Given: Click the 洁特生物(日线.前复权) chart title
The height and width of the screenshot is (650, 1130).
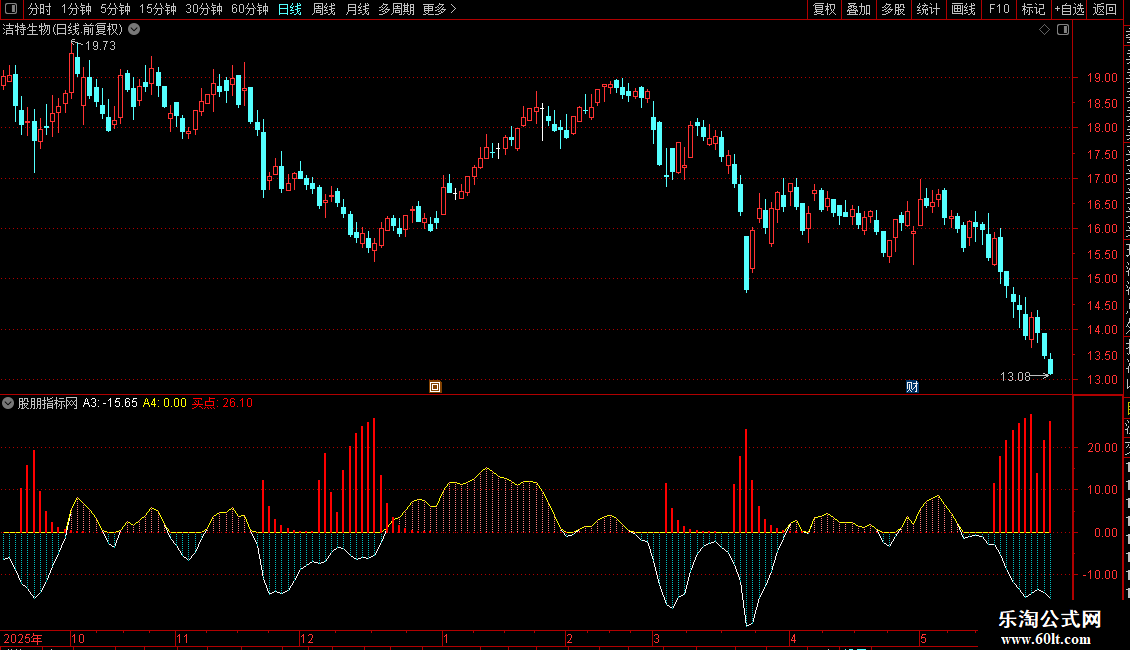Looking at the screenshot, I should pyautogui.click(x=63, y=30).
